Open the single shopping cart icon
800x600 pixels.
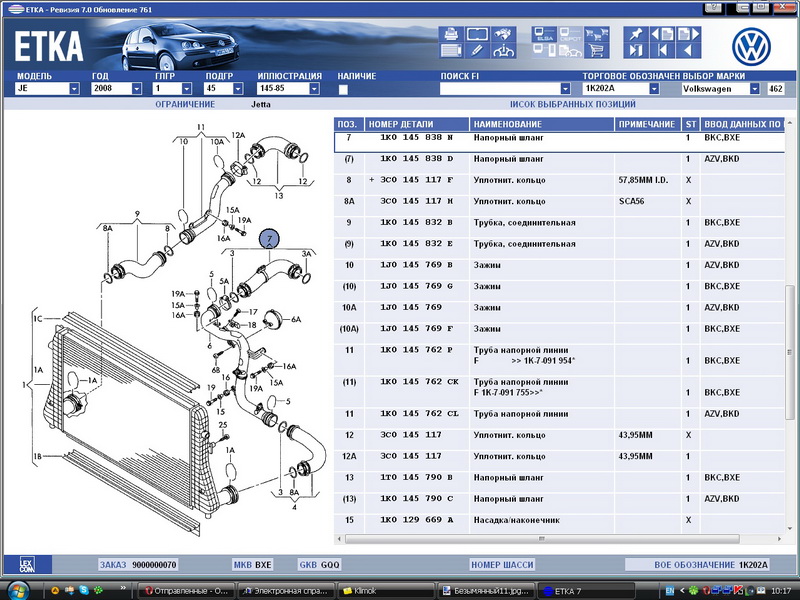[x=596, y=51]
